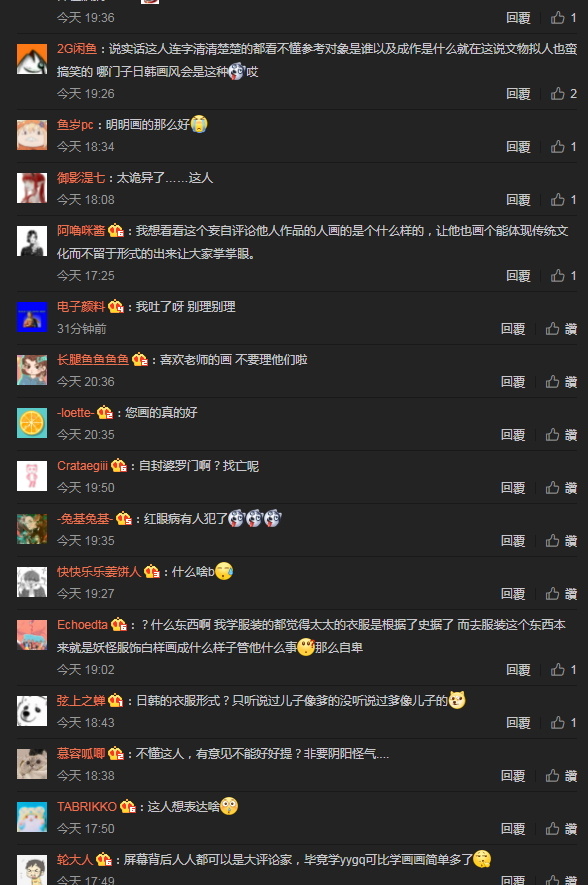The image size is (588, 885).
Task: Click 电子颜料's blue avatar image
Action: point(32,317)
